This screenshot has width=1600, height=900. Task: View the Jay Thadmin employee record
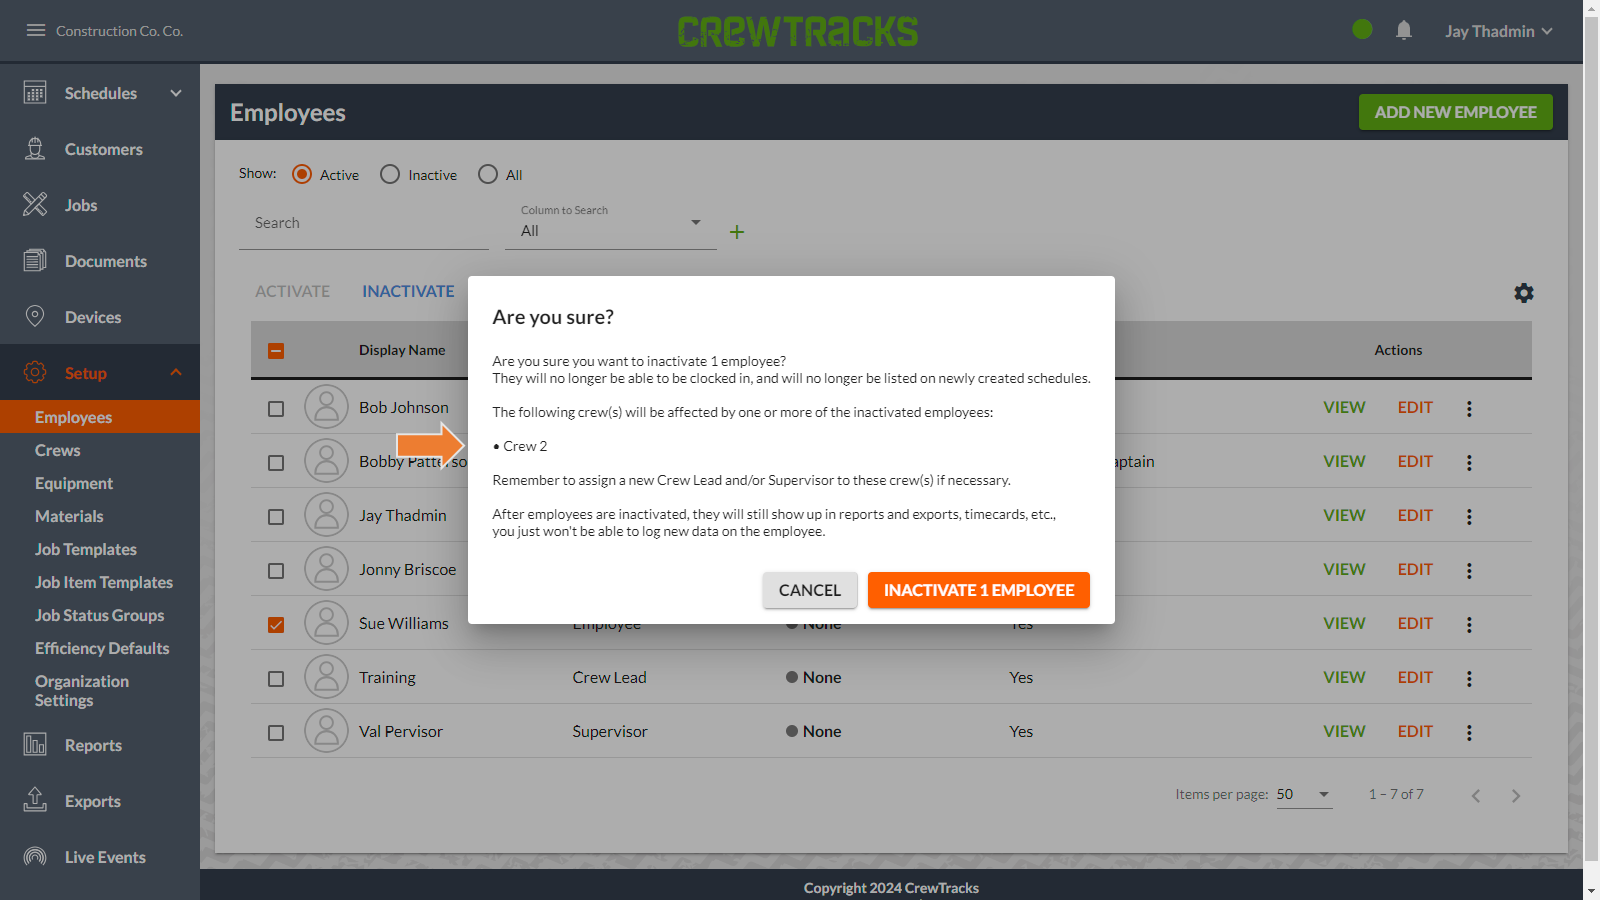[x=1344, y=515]
